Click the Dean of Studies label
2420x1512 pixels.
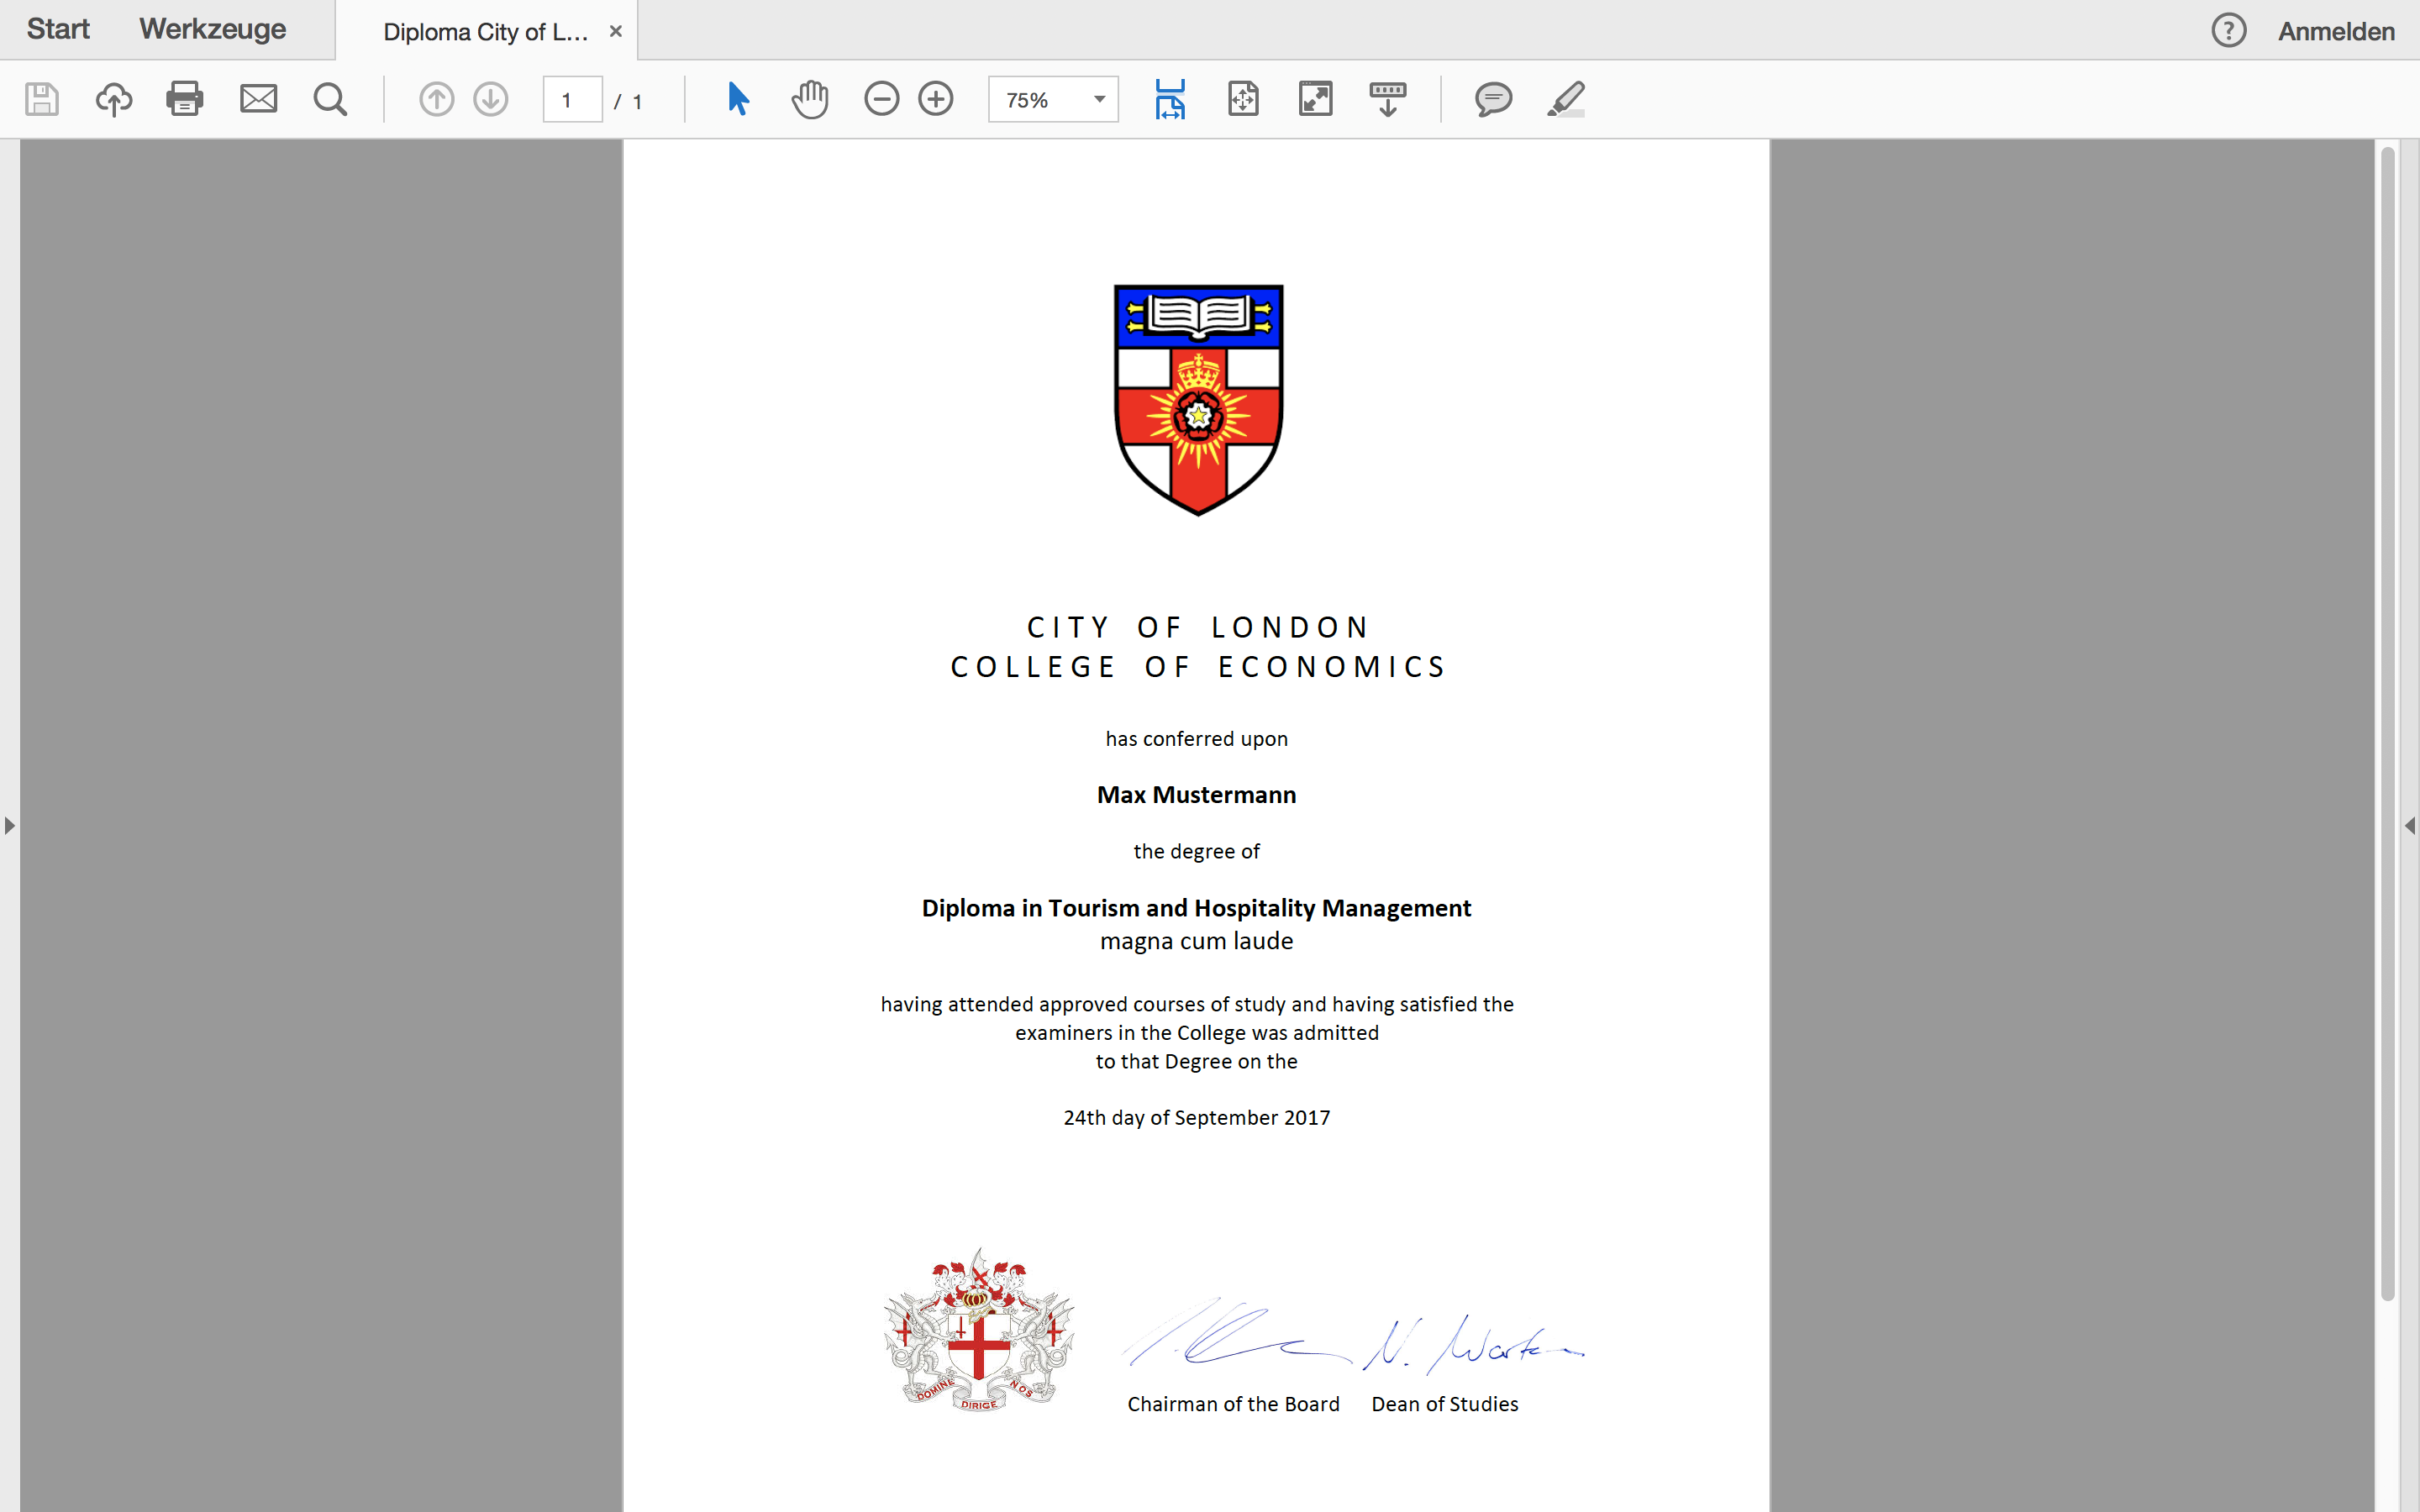[x=1444, y=1404]
